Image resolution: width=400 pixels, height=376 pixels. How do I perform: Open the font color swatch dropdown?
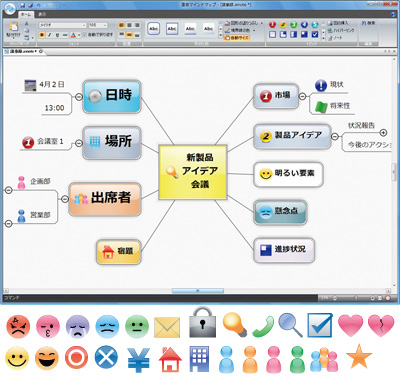[x=79, y=35]
